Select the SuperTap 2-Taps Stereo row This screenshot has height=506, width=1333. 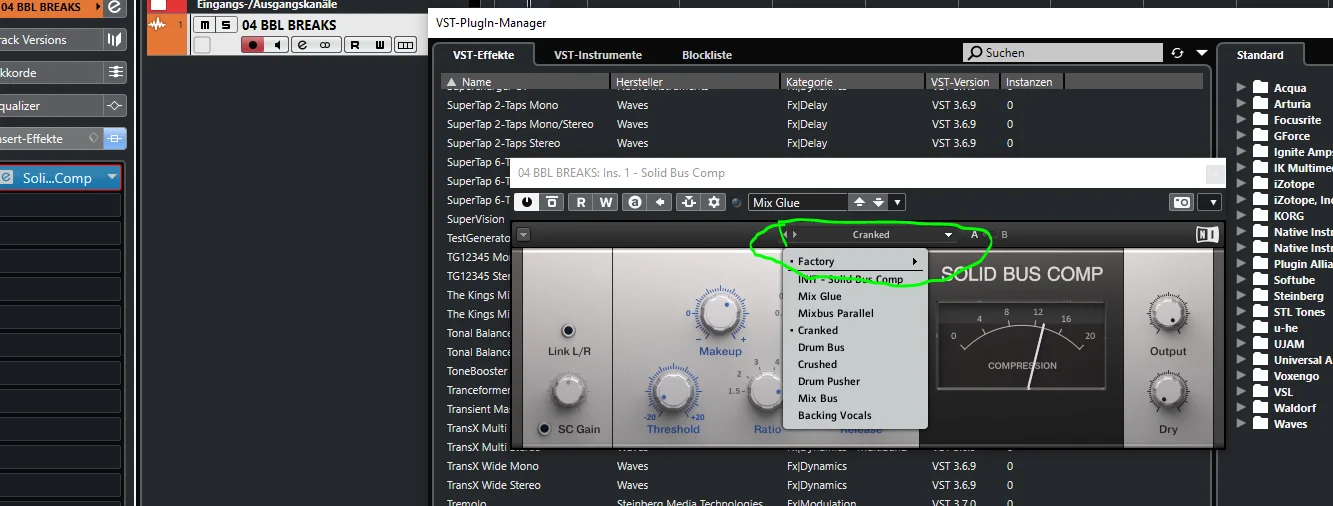(820, 143)
